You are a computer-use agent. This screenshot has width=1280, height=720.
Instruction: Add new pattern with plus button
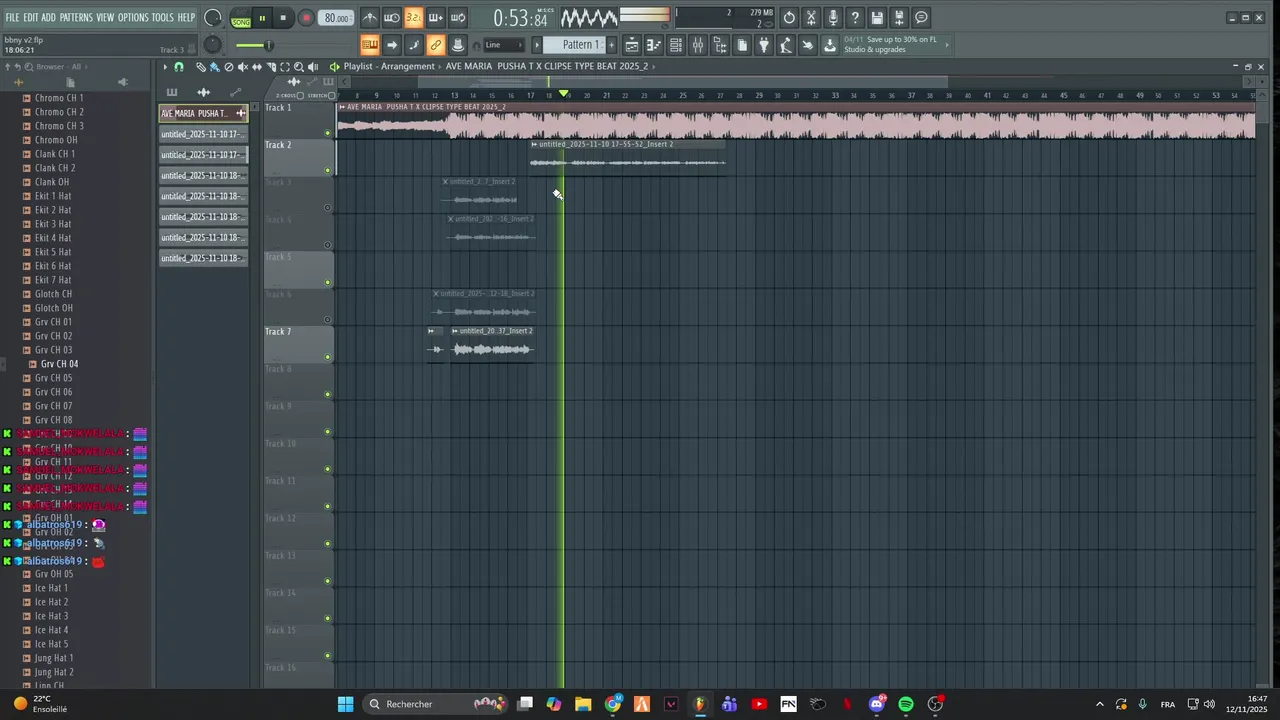[611, 44]
